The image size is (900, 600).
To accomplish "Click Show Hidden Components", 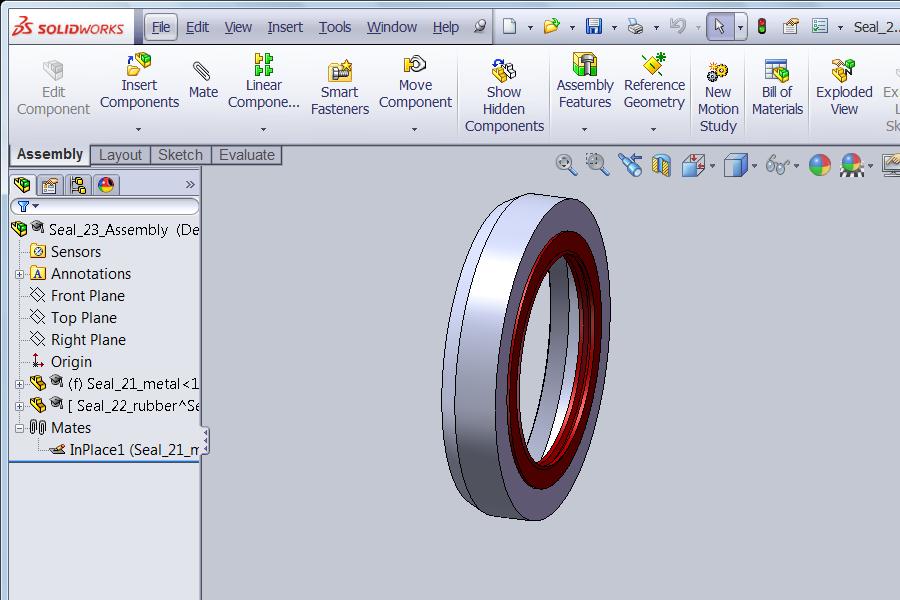I will 504,96.
